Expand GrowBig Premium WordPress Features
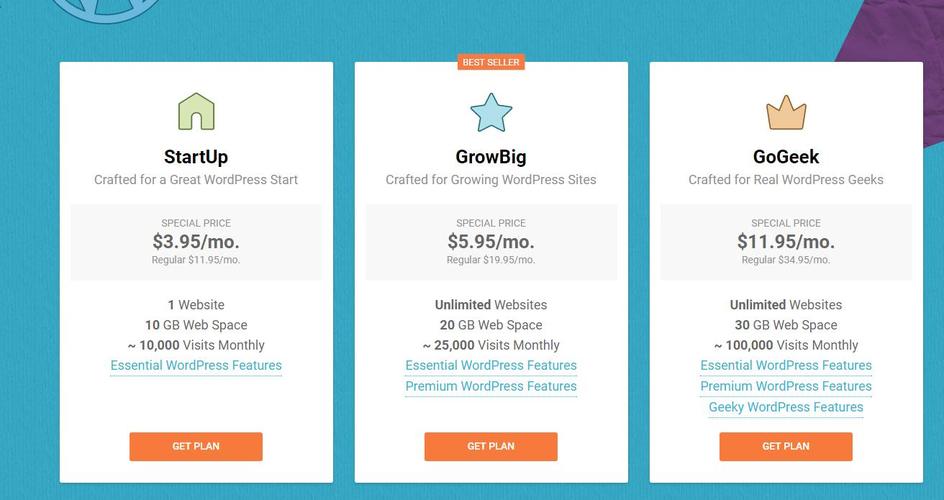 tap(491, 386)
